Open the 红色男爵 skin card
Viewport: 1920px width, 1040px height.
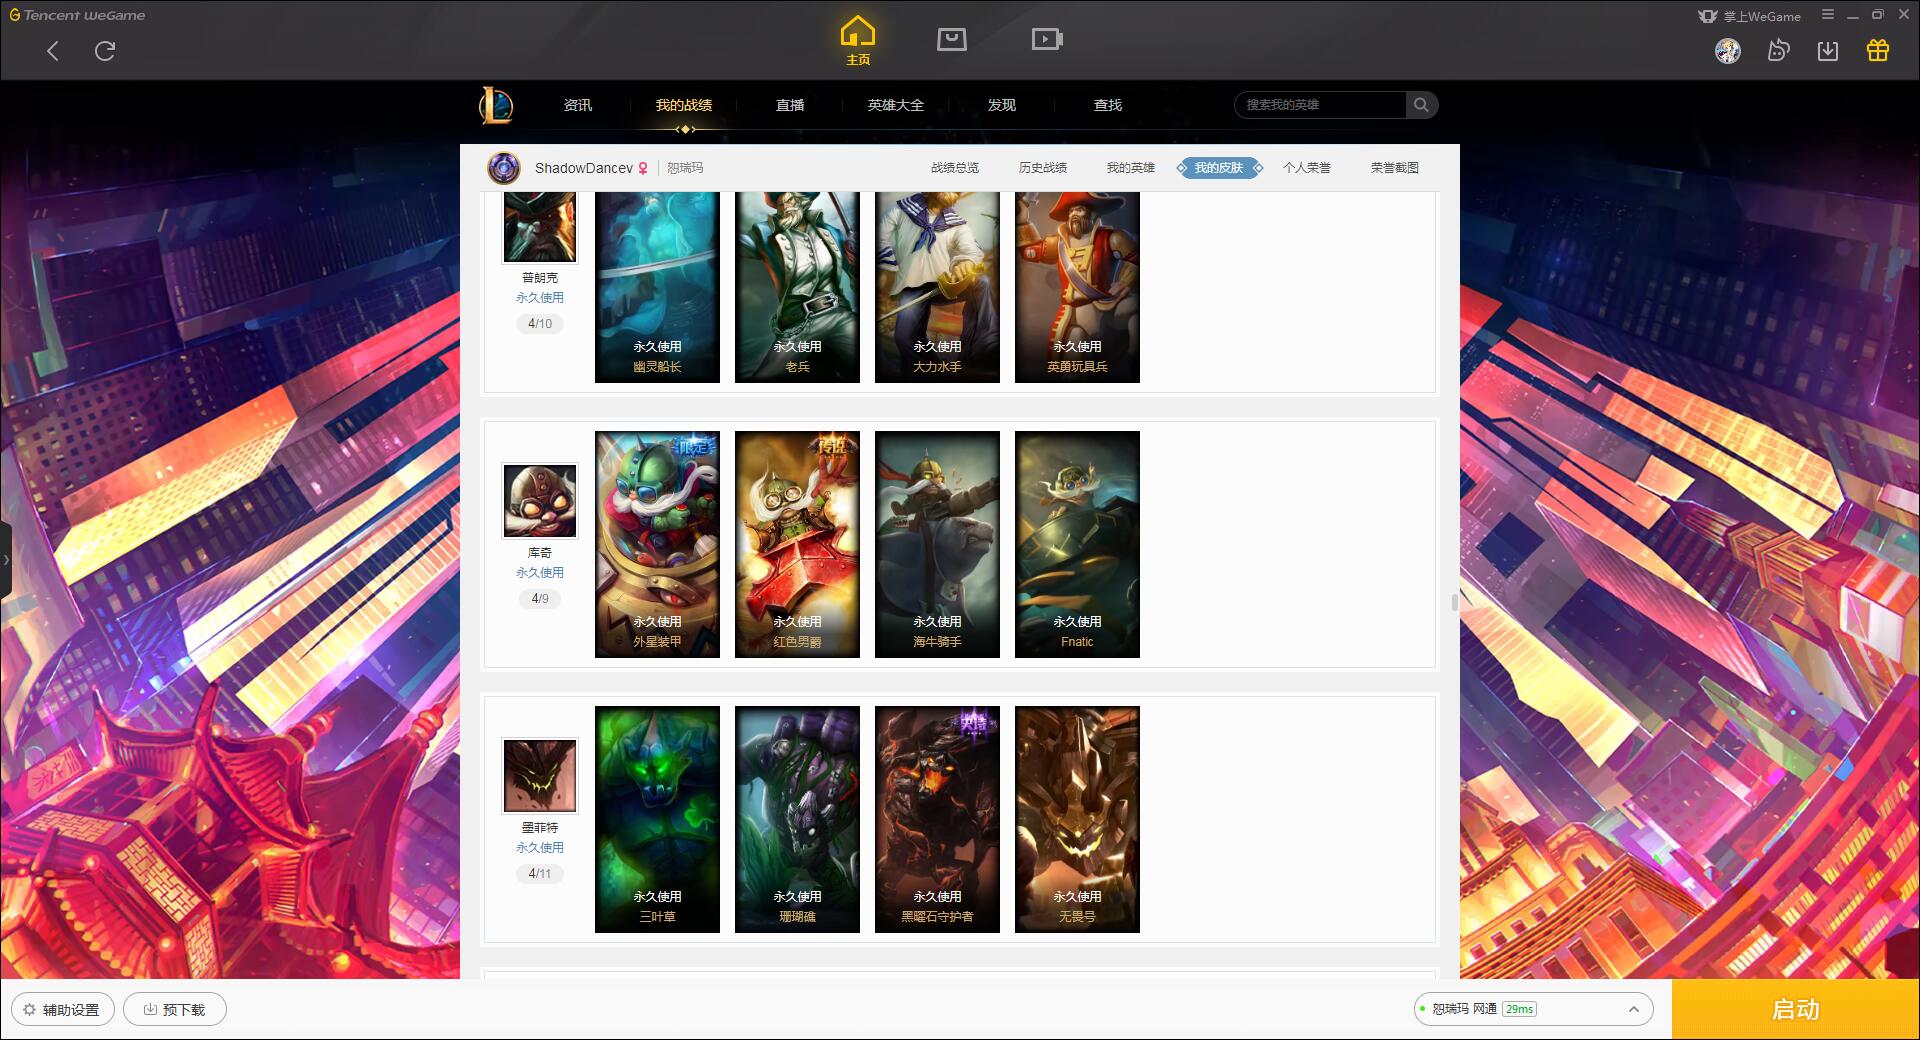[x=797, y=544]
